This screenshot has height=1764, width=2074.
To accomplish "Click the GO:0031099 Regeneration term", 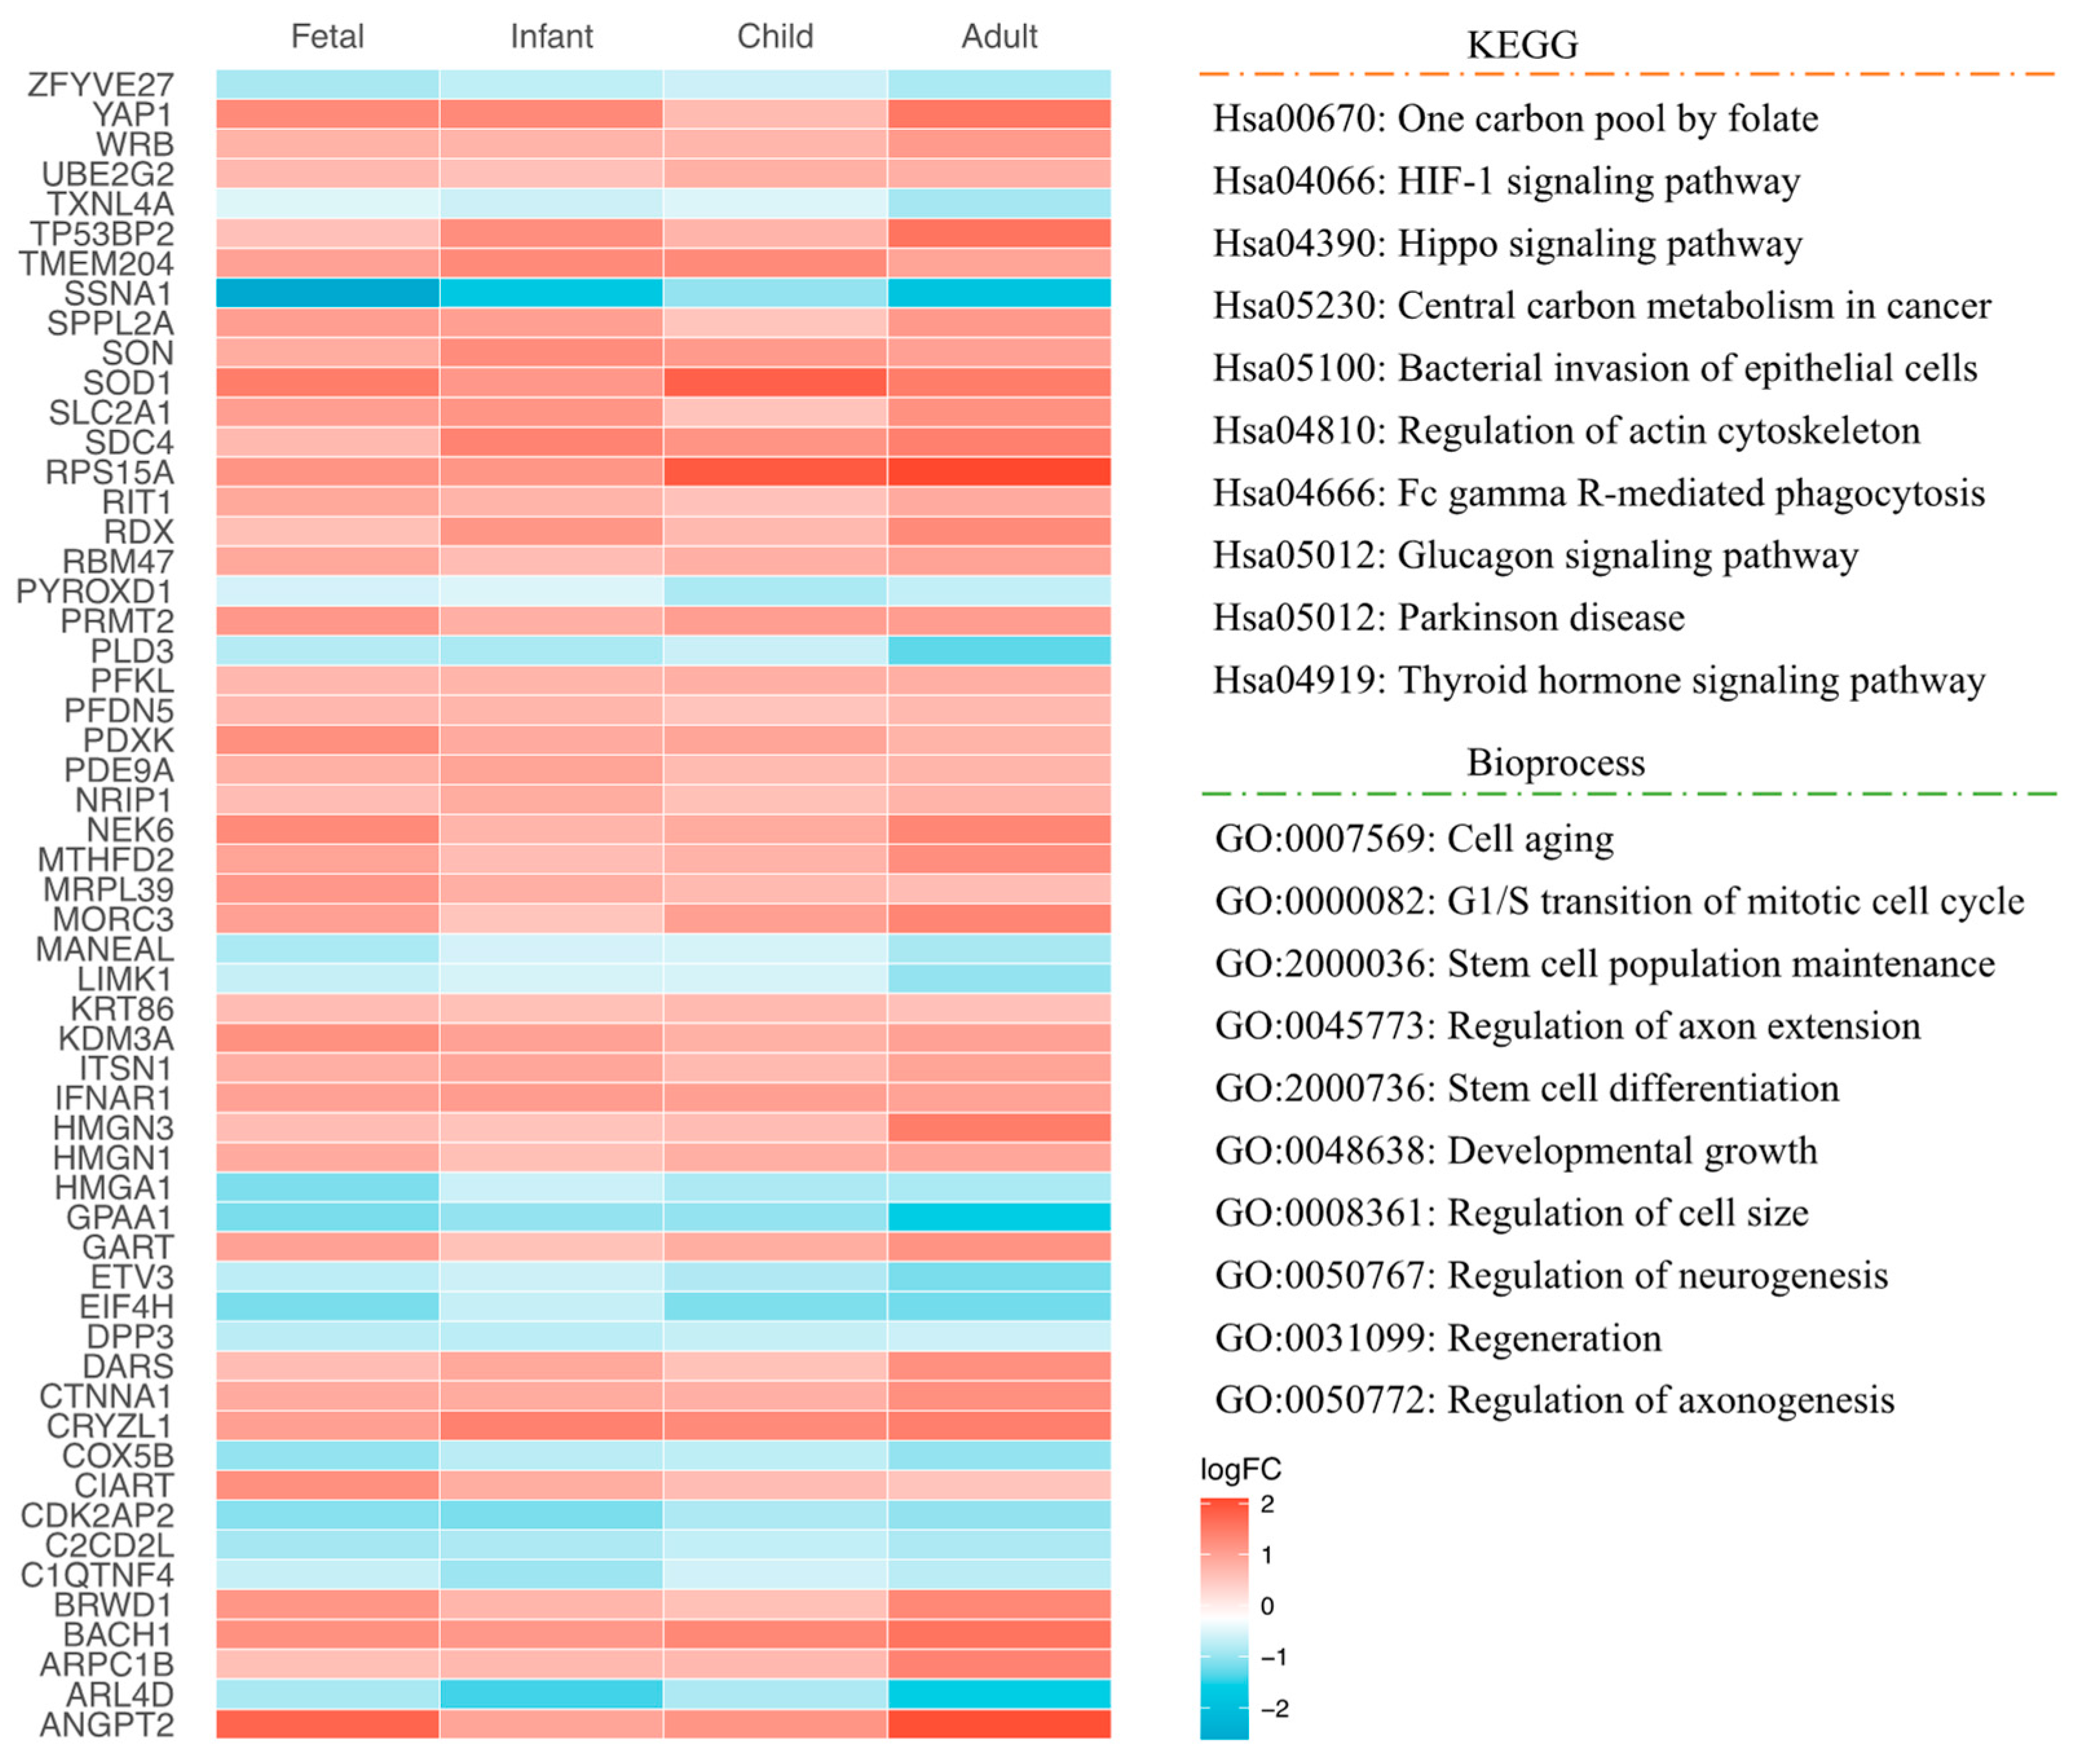I will pyautogui.click(x=1438, y=1338).
